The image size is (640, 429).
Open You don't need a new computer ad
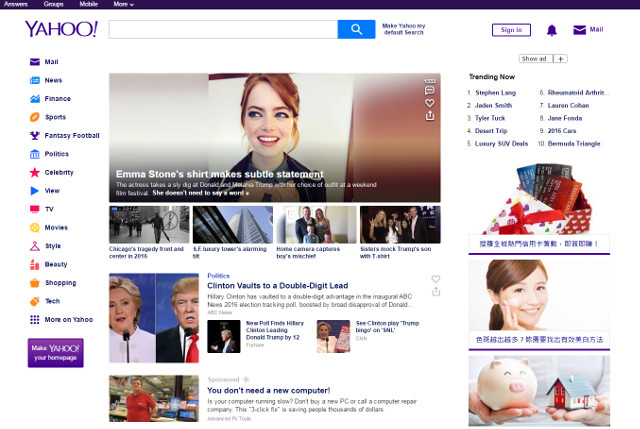(269, 391)
